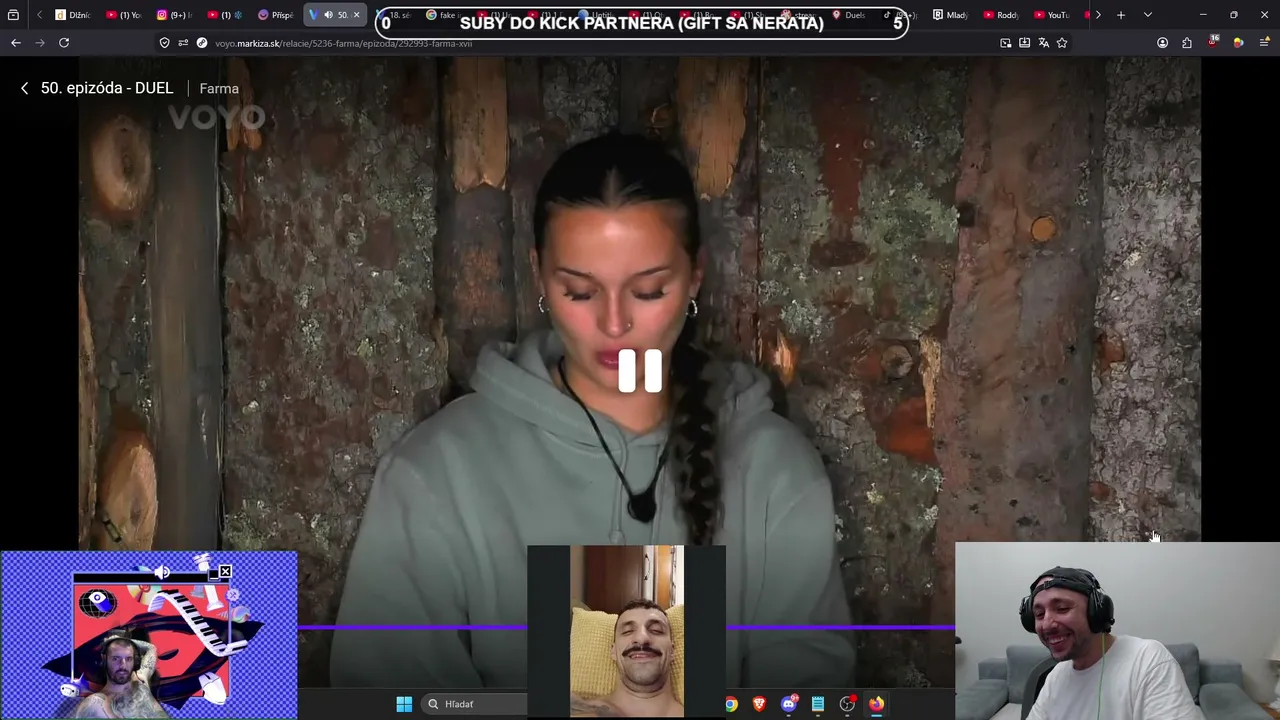Open Discord from the taskbar
Image resolution: width=1280 pixels, height=720 pixels.
tap(789, 704)
